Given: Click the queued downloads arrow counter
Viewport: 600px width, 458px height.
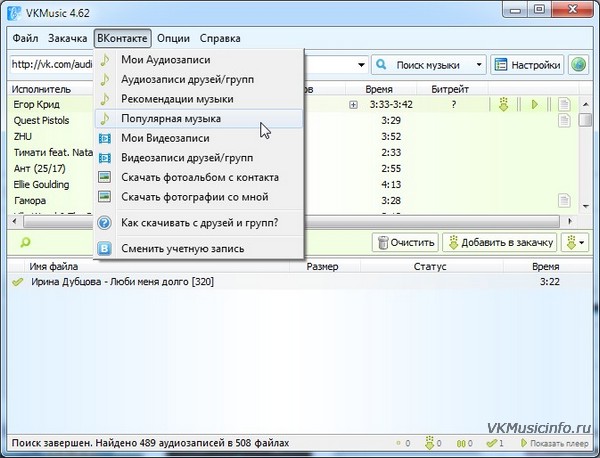Looking at the screenshot, I should [433, 443].
